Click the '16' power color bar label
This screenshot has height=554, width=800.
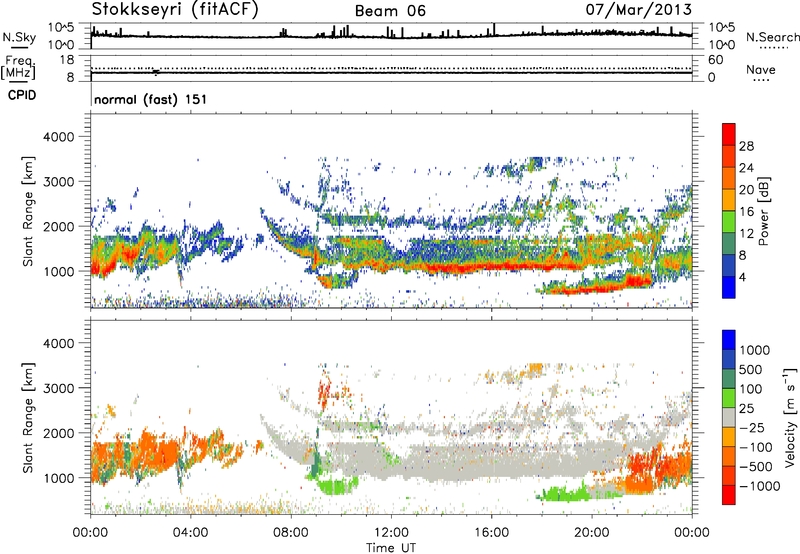pyautogui.click(x=746, y=212)
